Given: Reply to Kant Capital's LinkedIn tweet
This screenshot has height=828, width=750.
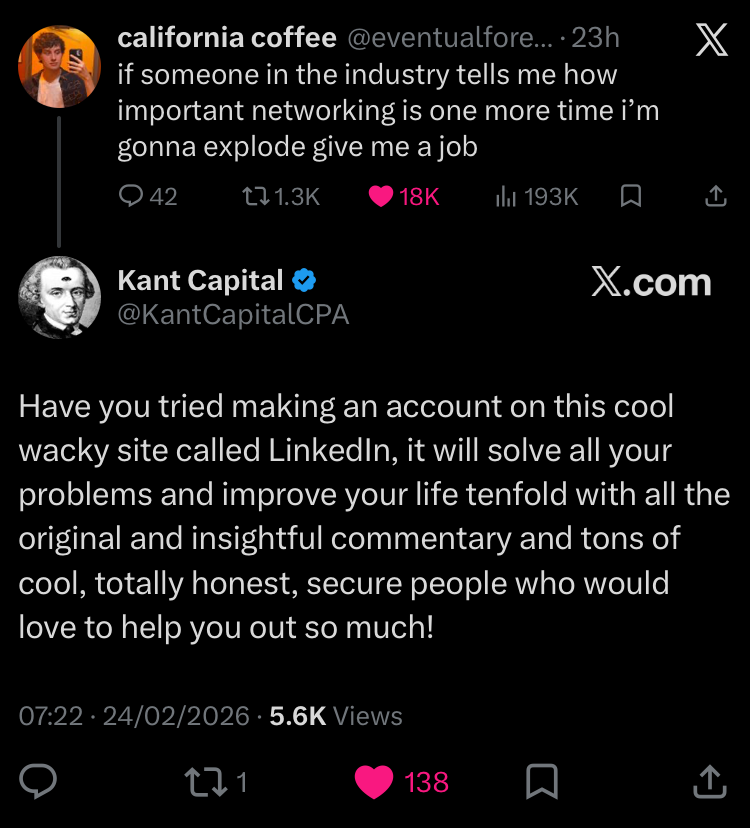Looking at the screenshot, I should click(x=39, y=781).
